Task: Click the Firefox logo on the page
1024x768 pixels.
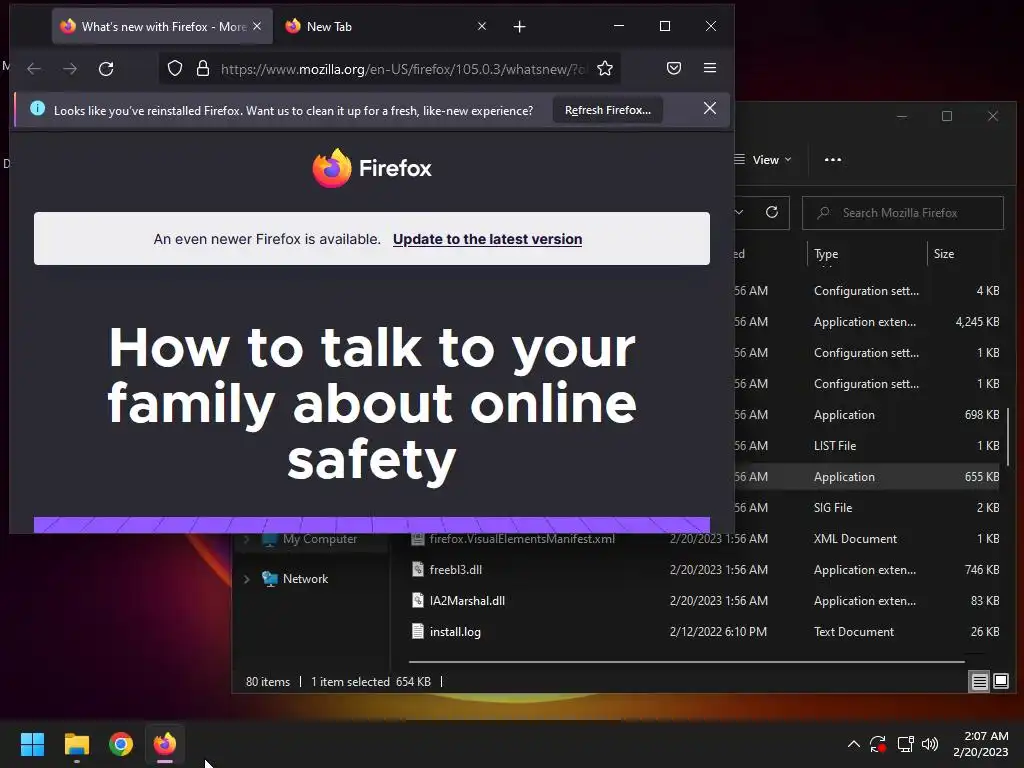Action: coord(372,168)
